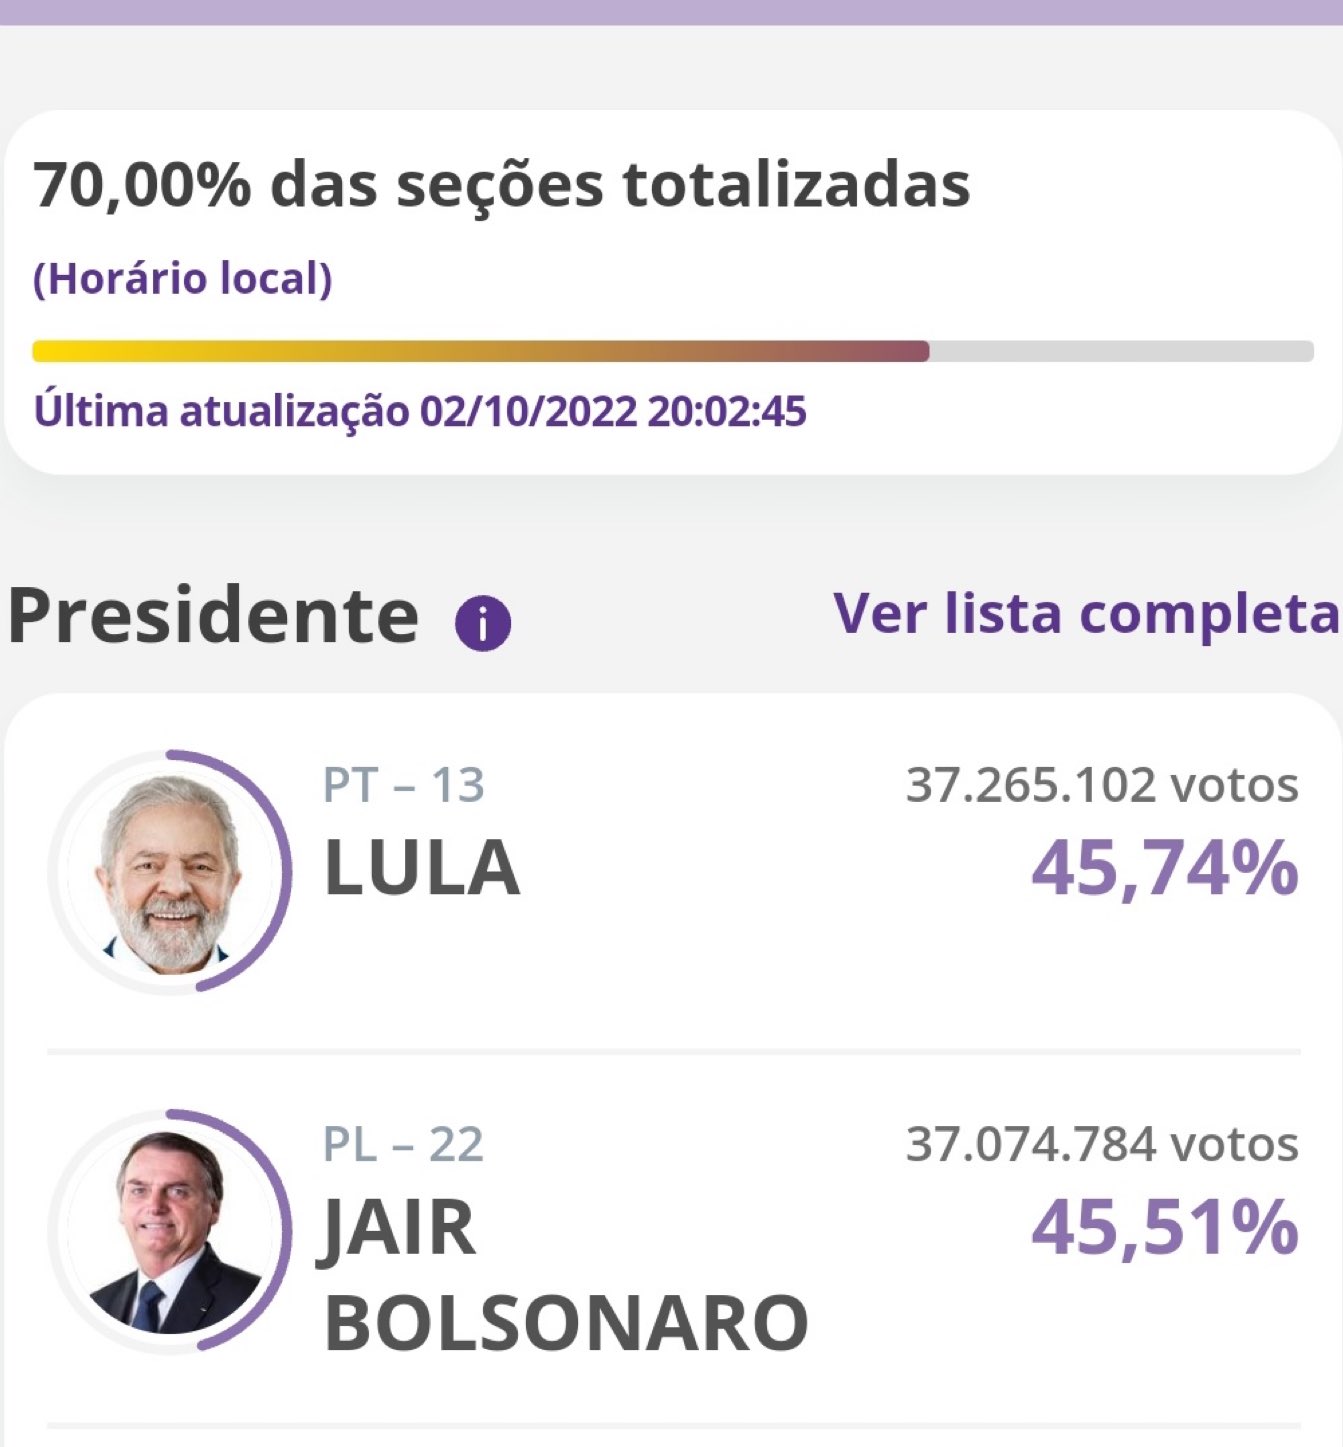Select the JAIR BOLSONARO candidate name
The image size is (1343, 1447).
565,1274
